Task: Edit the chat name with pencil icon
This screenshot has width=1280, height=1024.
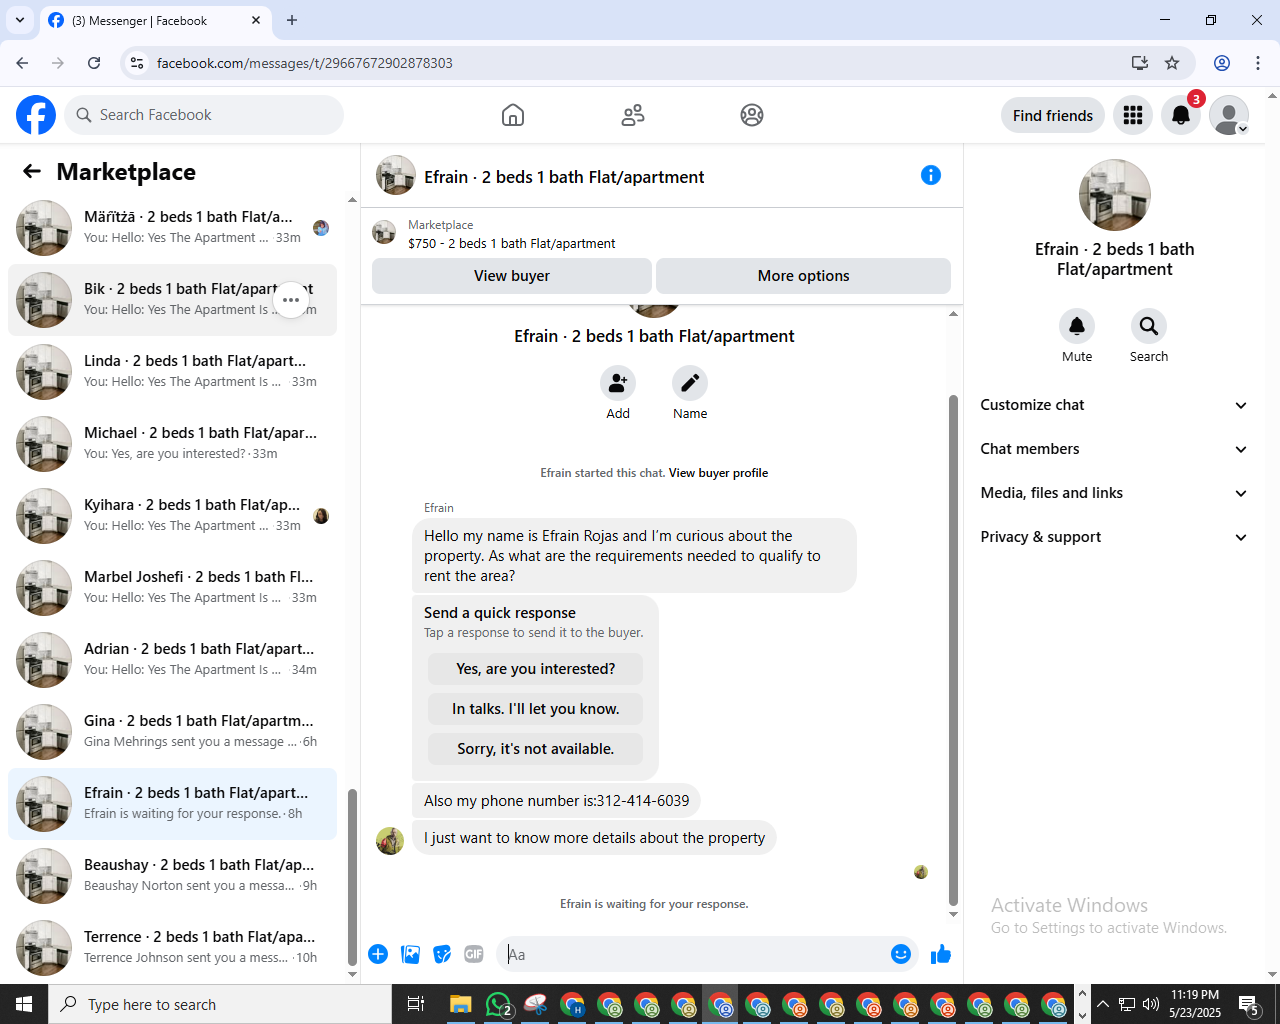Action: (x=690, y=383)
